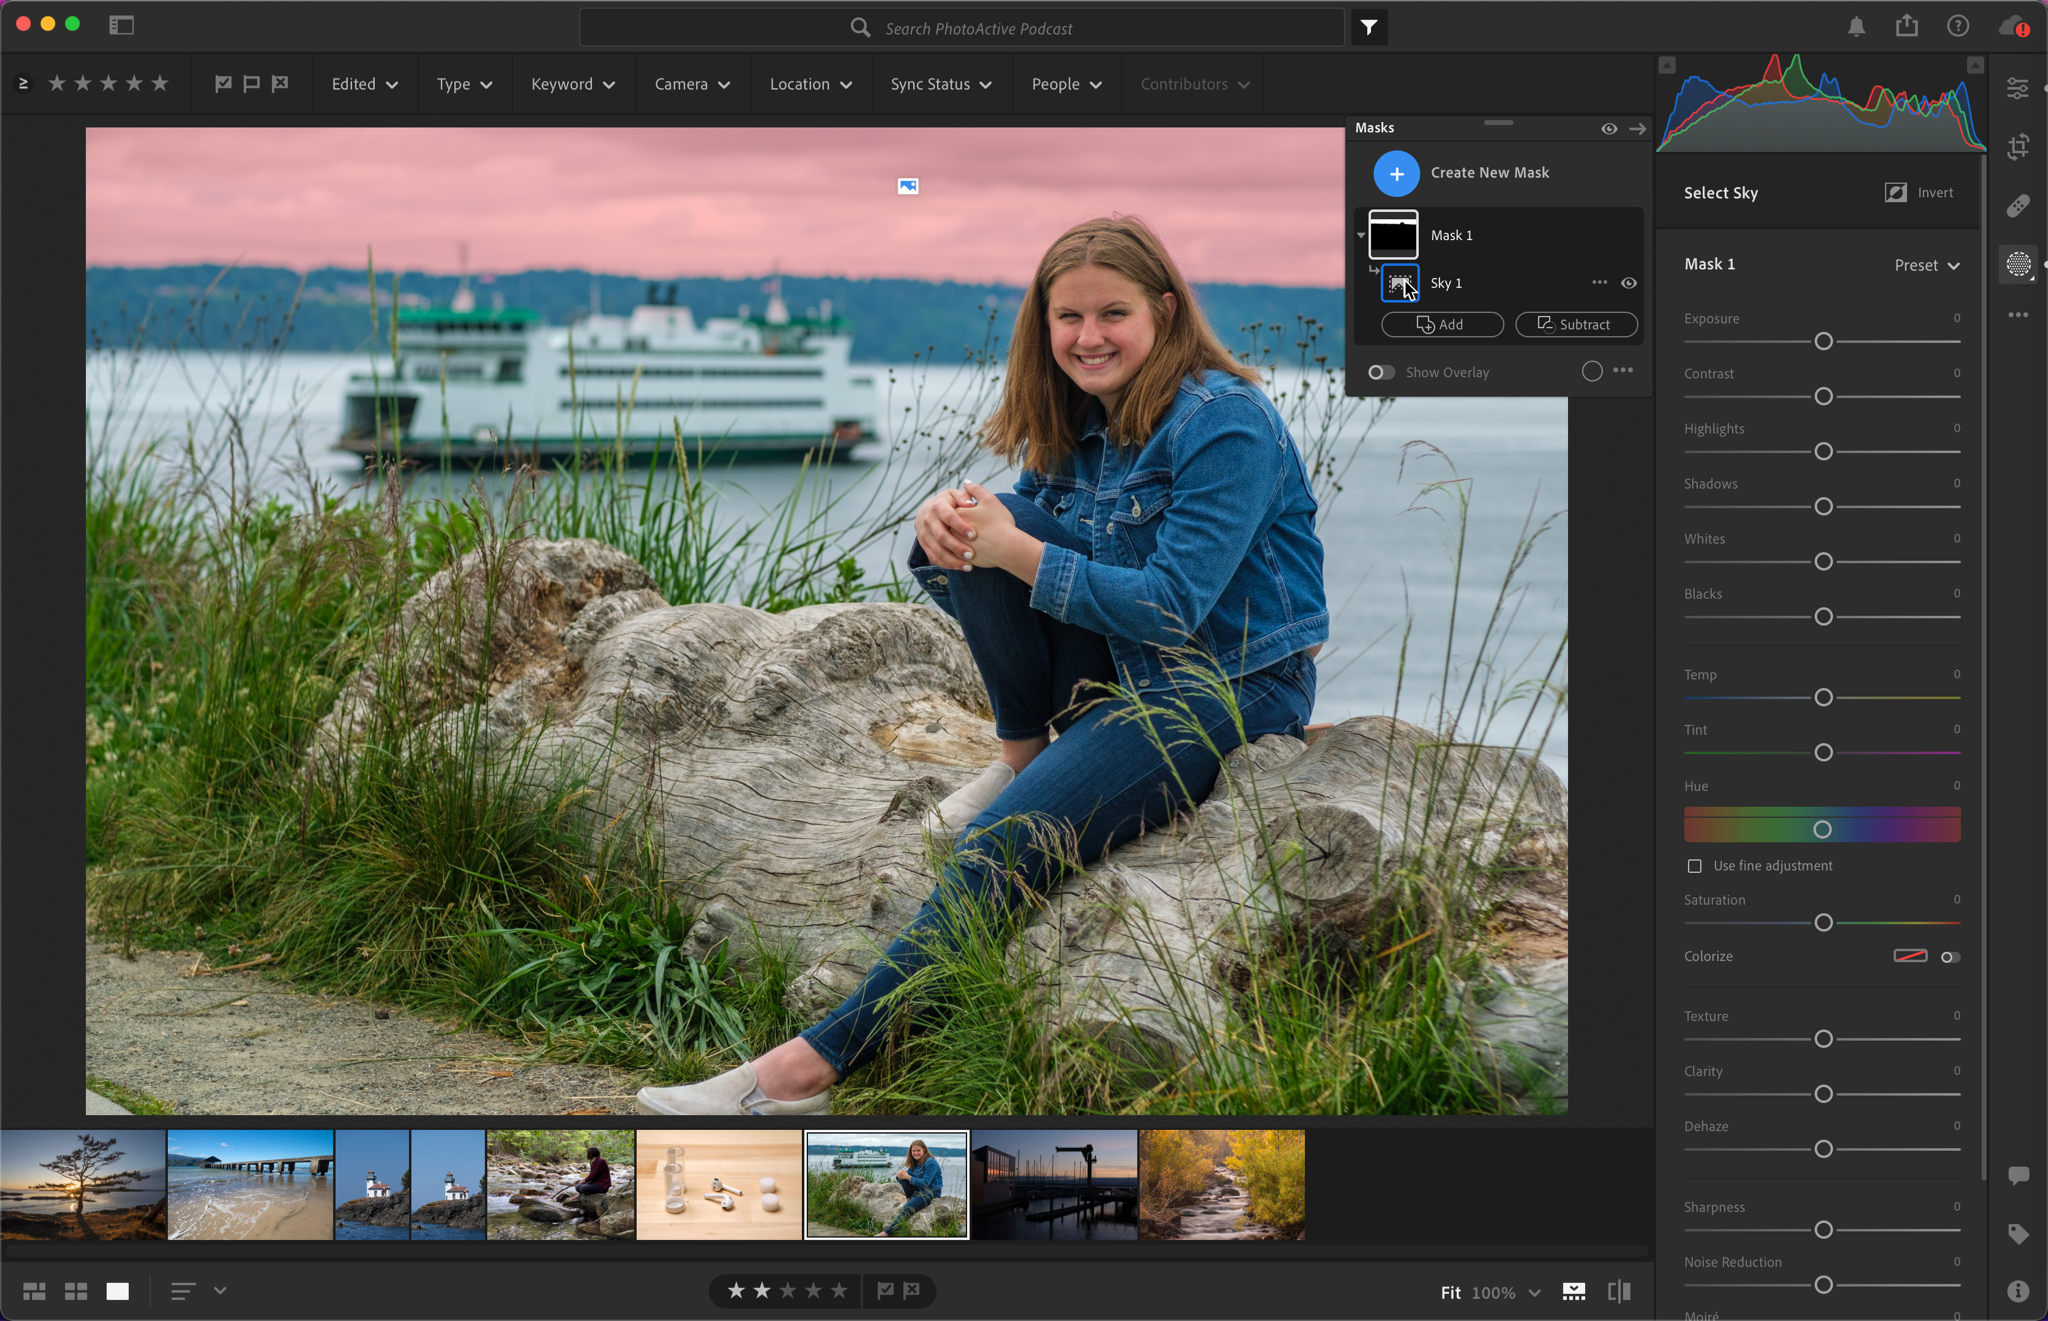Click the share export icon

[1907, 26]
